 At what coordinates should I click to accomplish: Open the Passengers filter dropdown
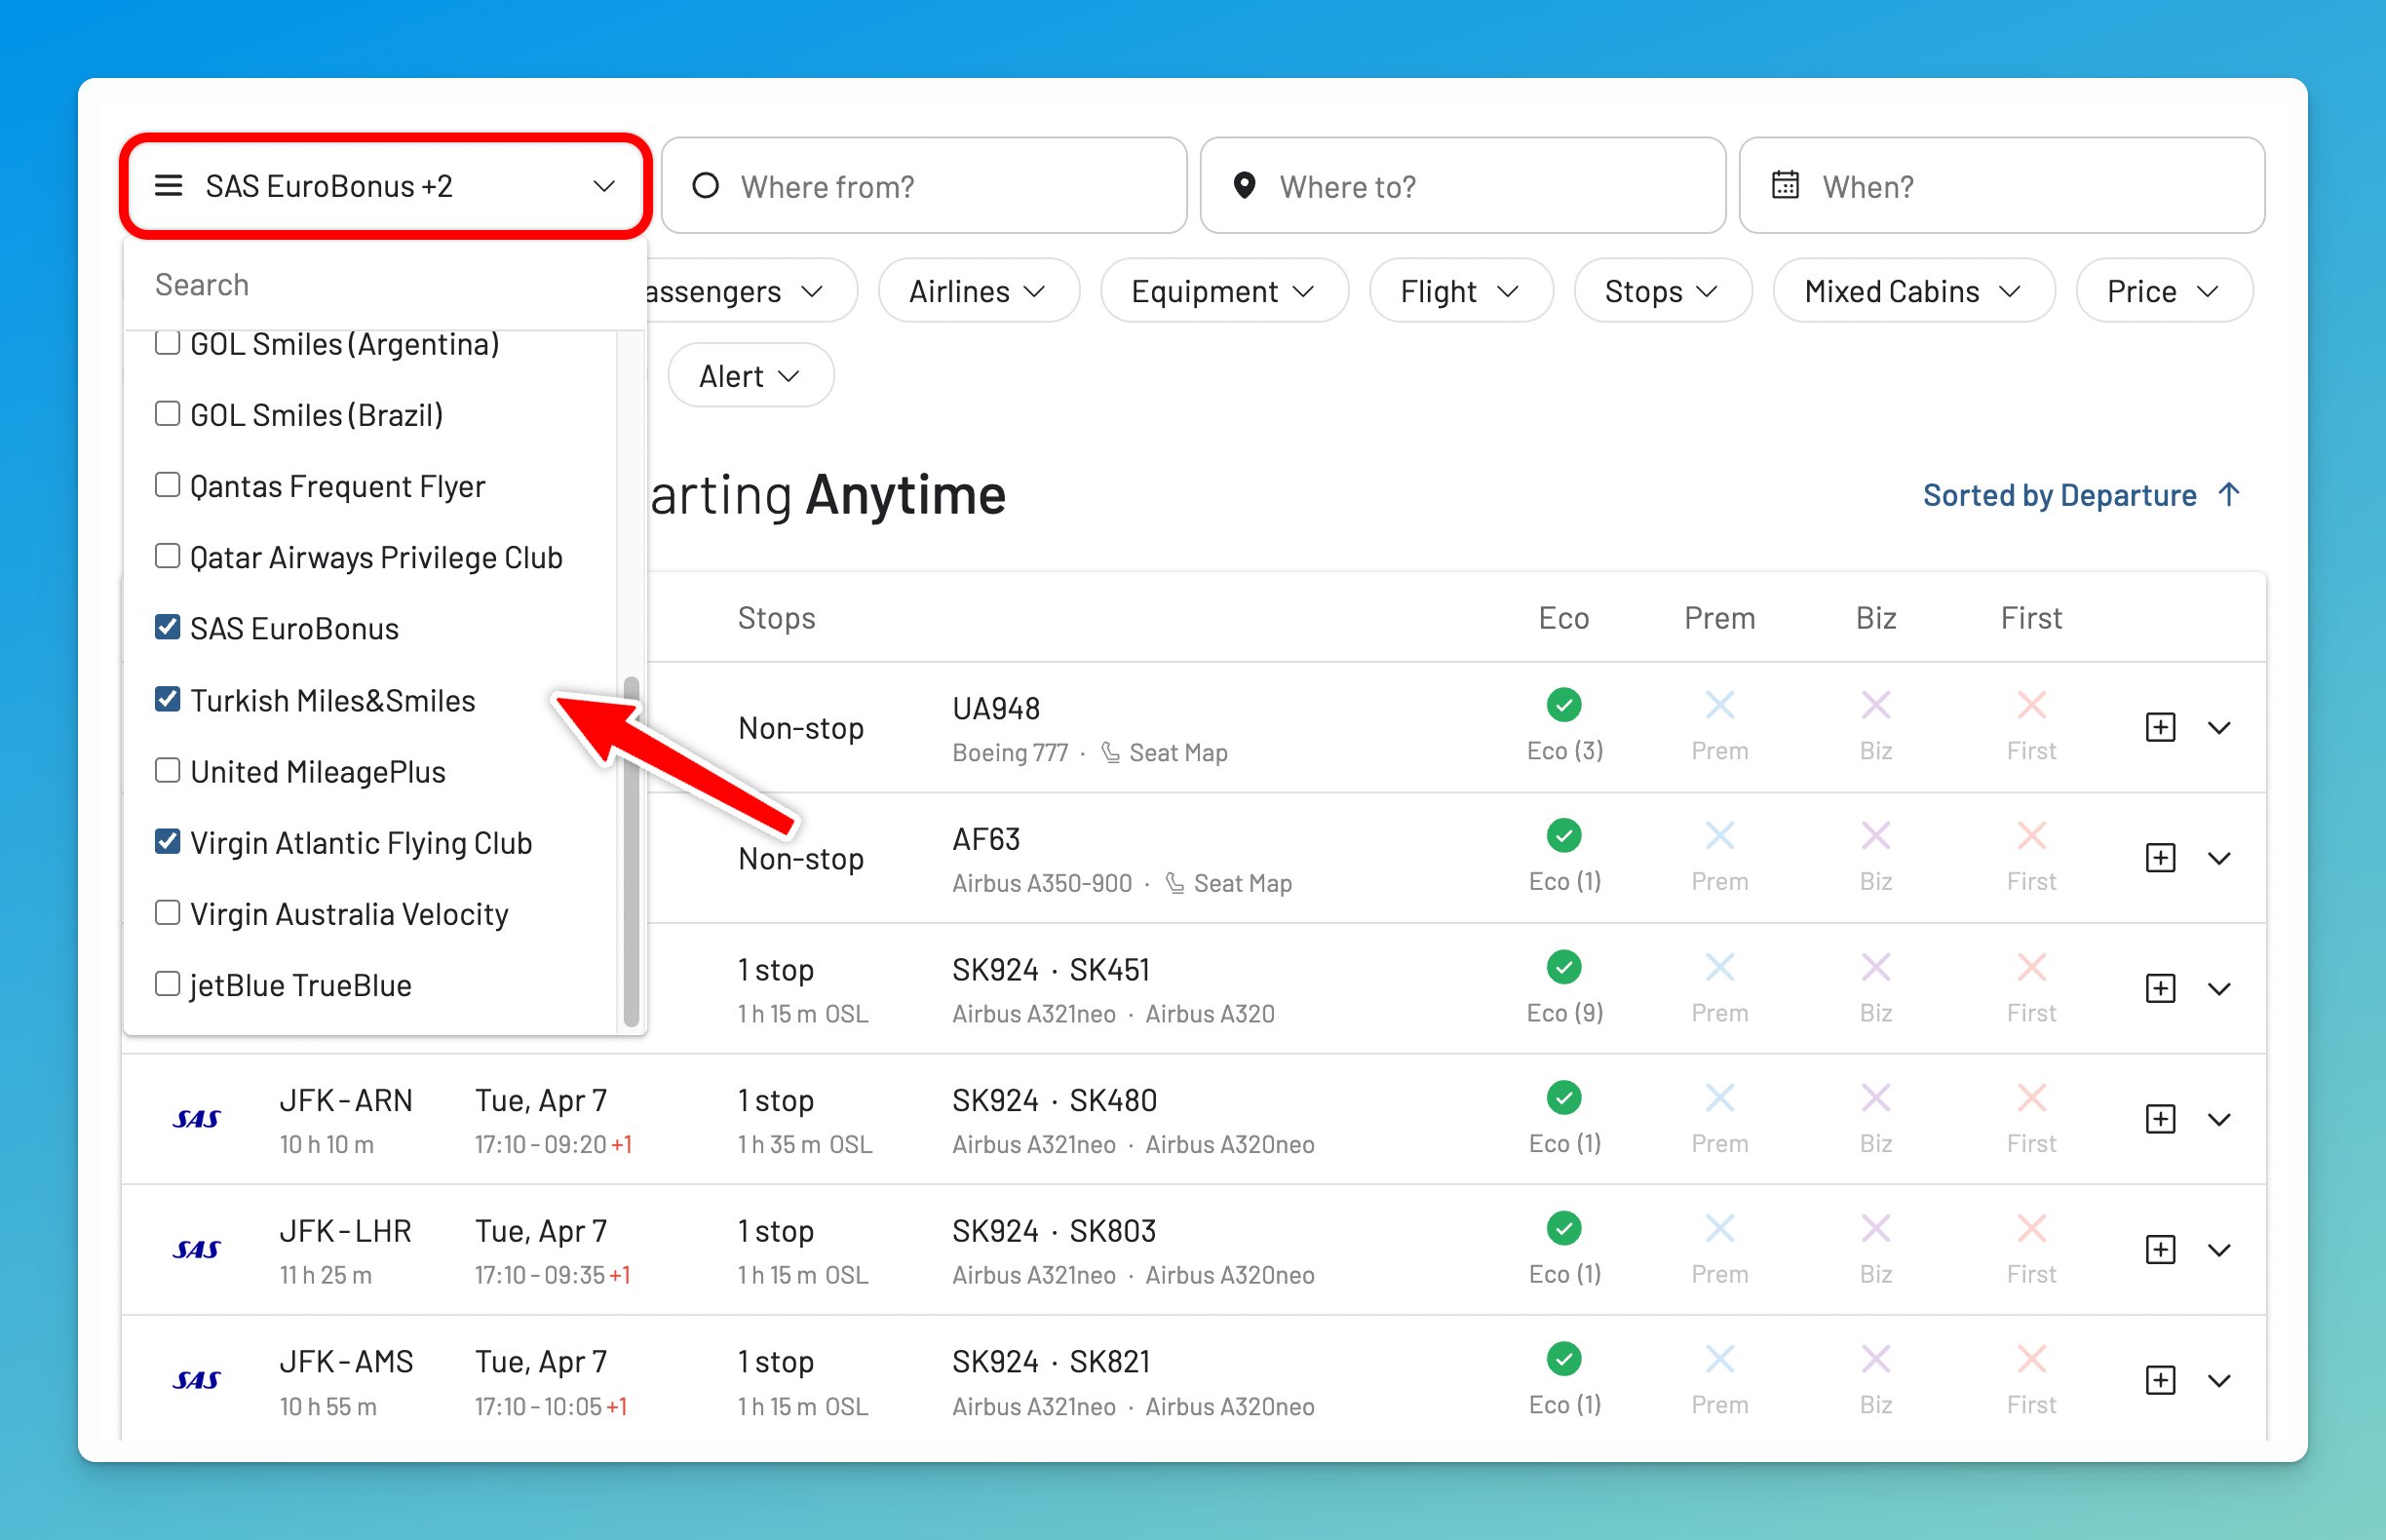tap(752, 291)
